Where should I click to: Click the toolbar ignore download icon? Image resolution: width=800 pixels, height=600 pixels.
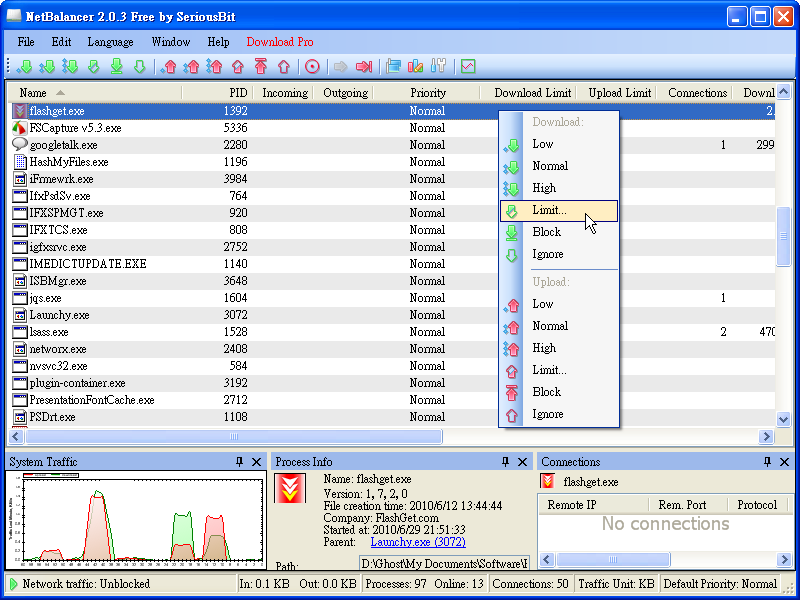(140, 66)
